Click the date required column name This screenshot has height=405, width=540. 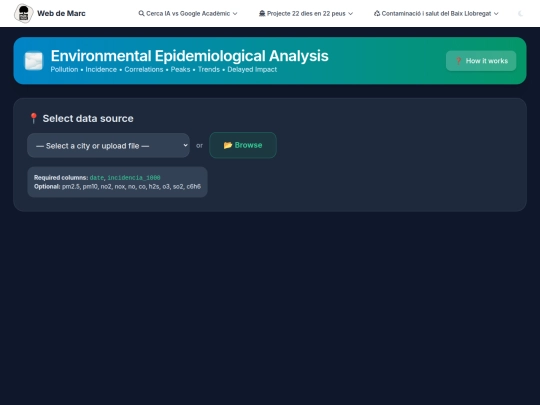97,178
